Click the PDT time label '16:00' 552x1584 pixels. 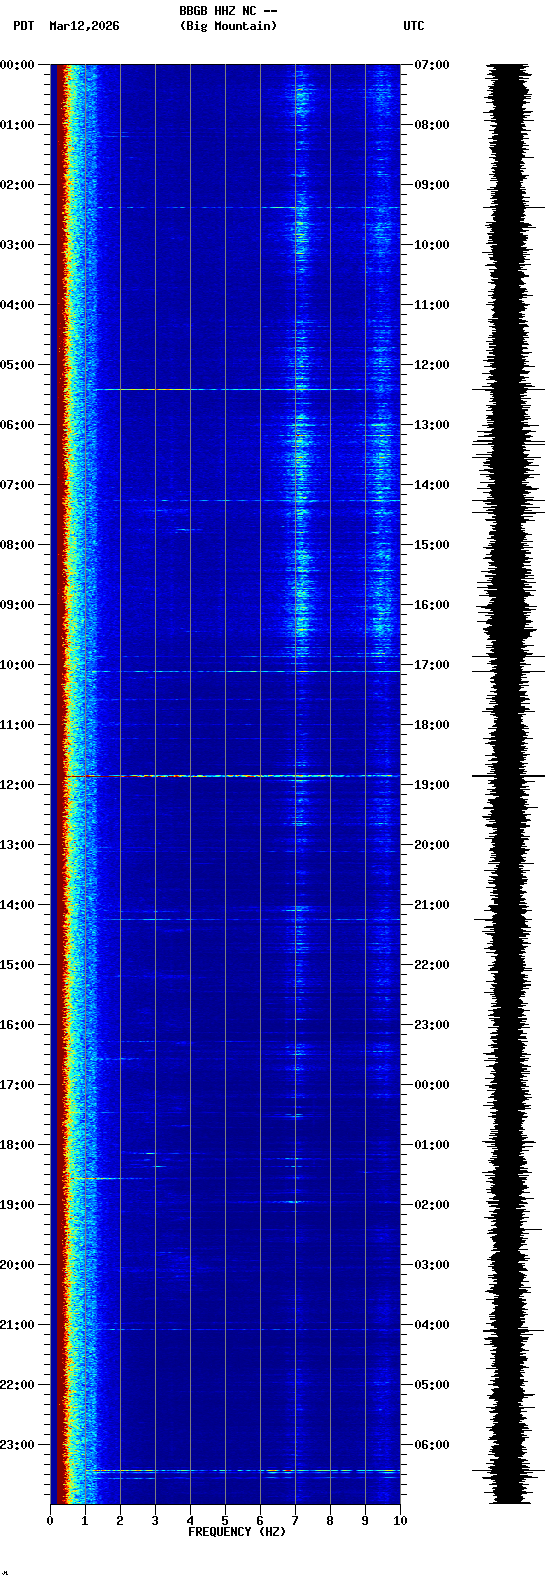(18, 1025)
